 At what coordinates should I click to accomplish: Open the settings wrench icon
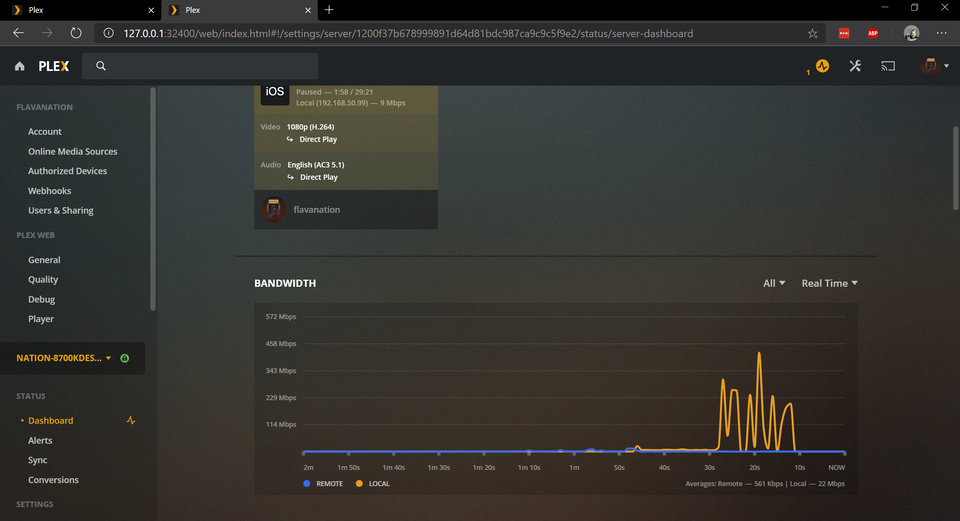coord(855,66)
